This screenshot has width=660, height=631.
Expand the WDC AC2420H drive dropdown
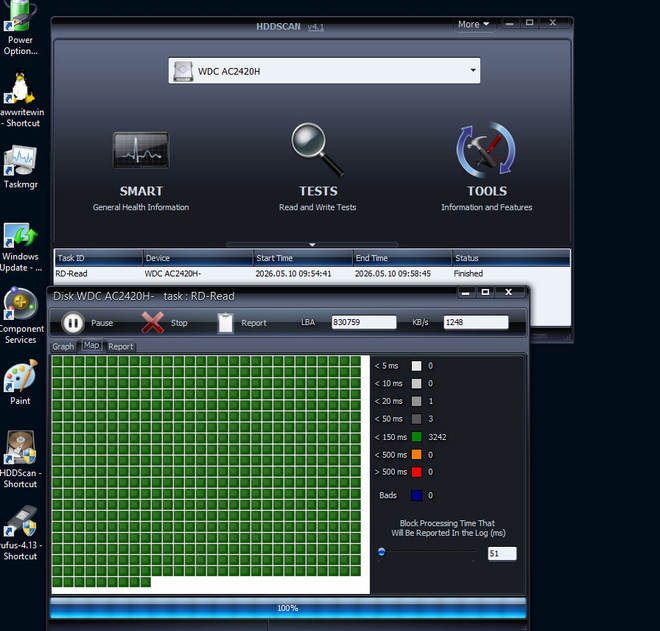(x=473, y=70)
